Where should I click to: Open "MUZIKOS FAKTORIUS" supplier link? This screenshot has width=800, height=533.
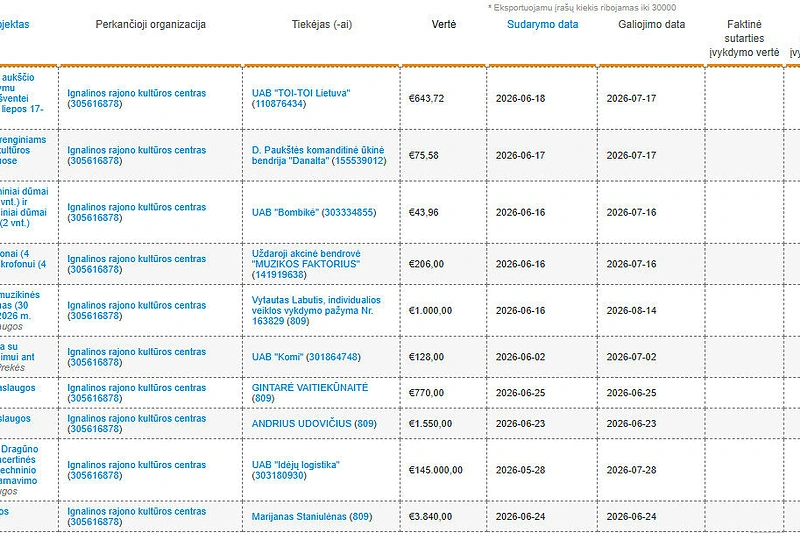(306, 264)
